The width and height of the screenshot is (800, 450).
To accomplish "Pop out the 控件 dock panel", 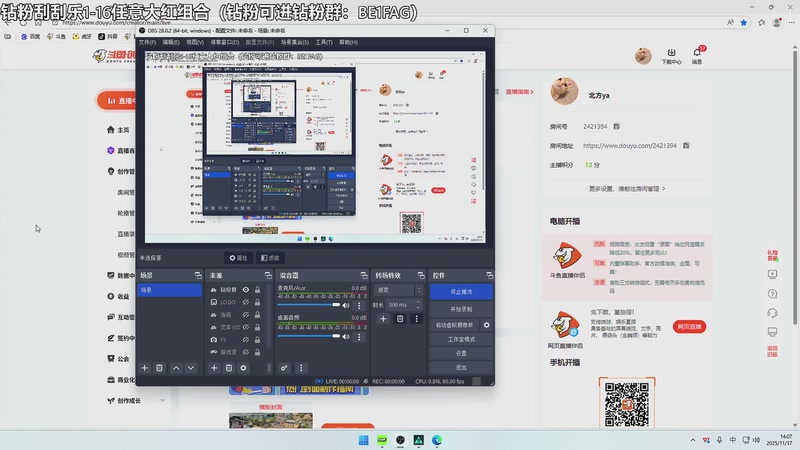I will coord(489,276).
